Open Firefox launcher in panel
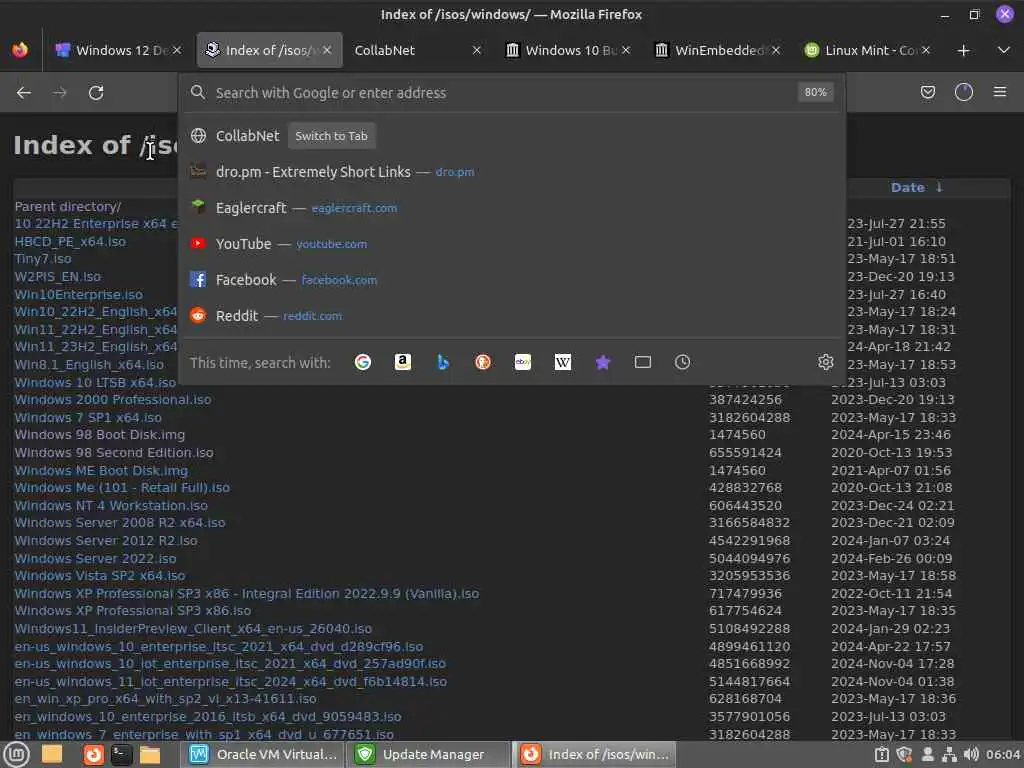Viewport: 1024px width, 768px height. 93,755
